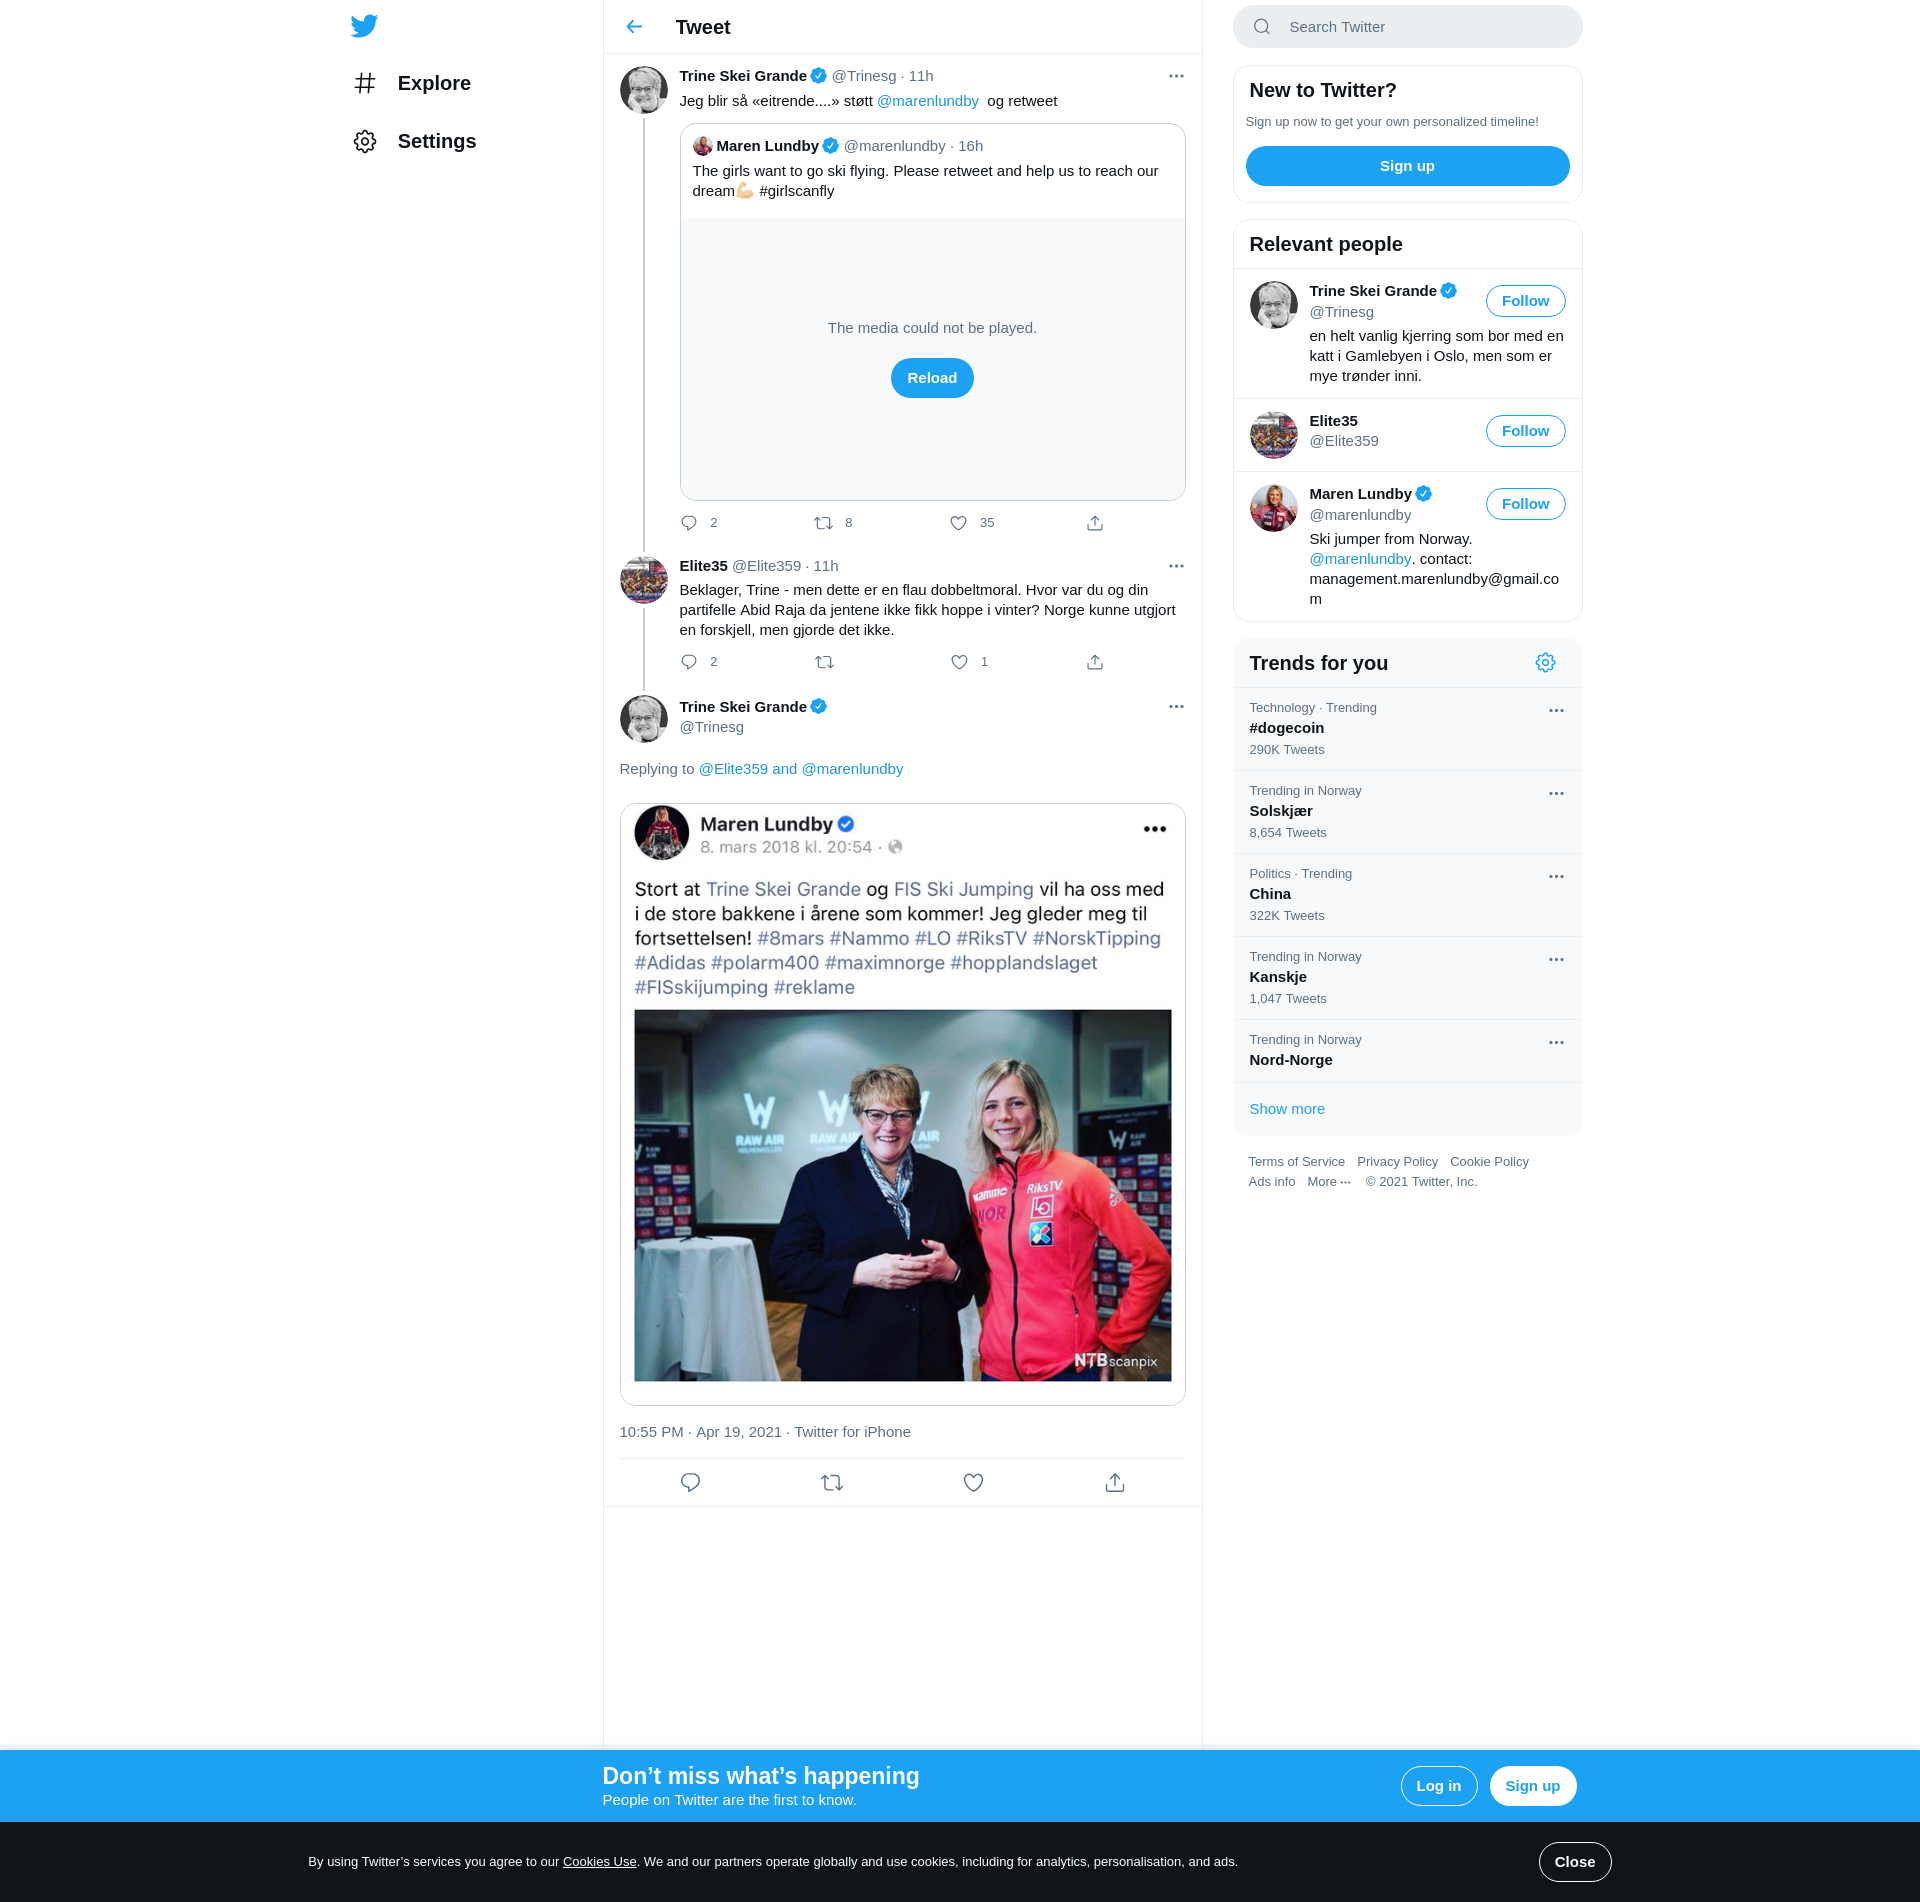The width and height of the screenshot is (1920, 1902).
Task: Retweet the main tweet at the bottom
Action: tap(832, 1482)
